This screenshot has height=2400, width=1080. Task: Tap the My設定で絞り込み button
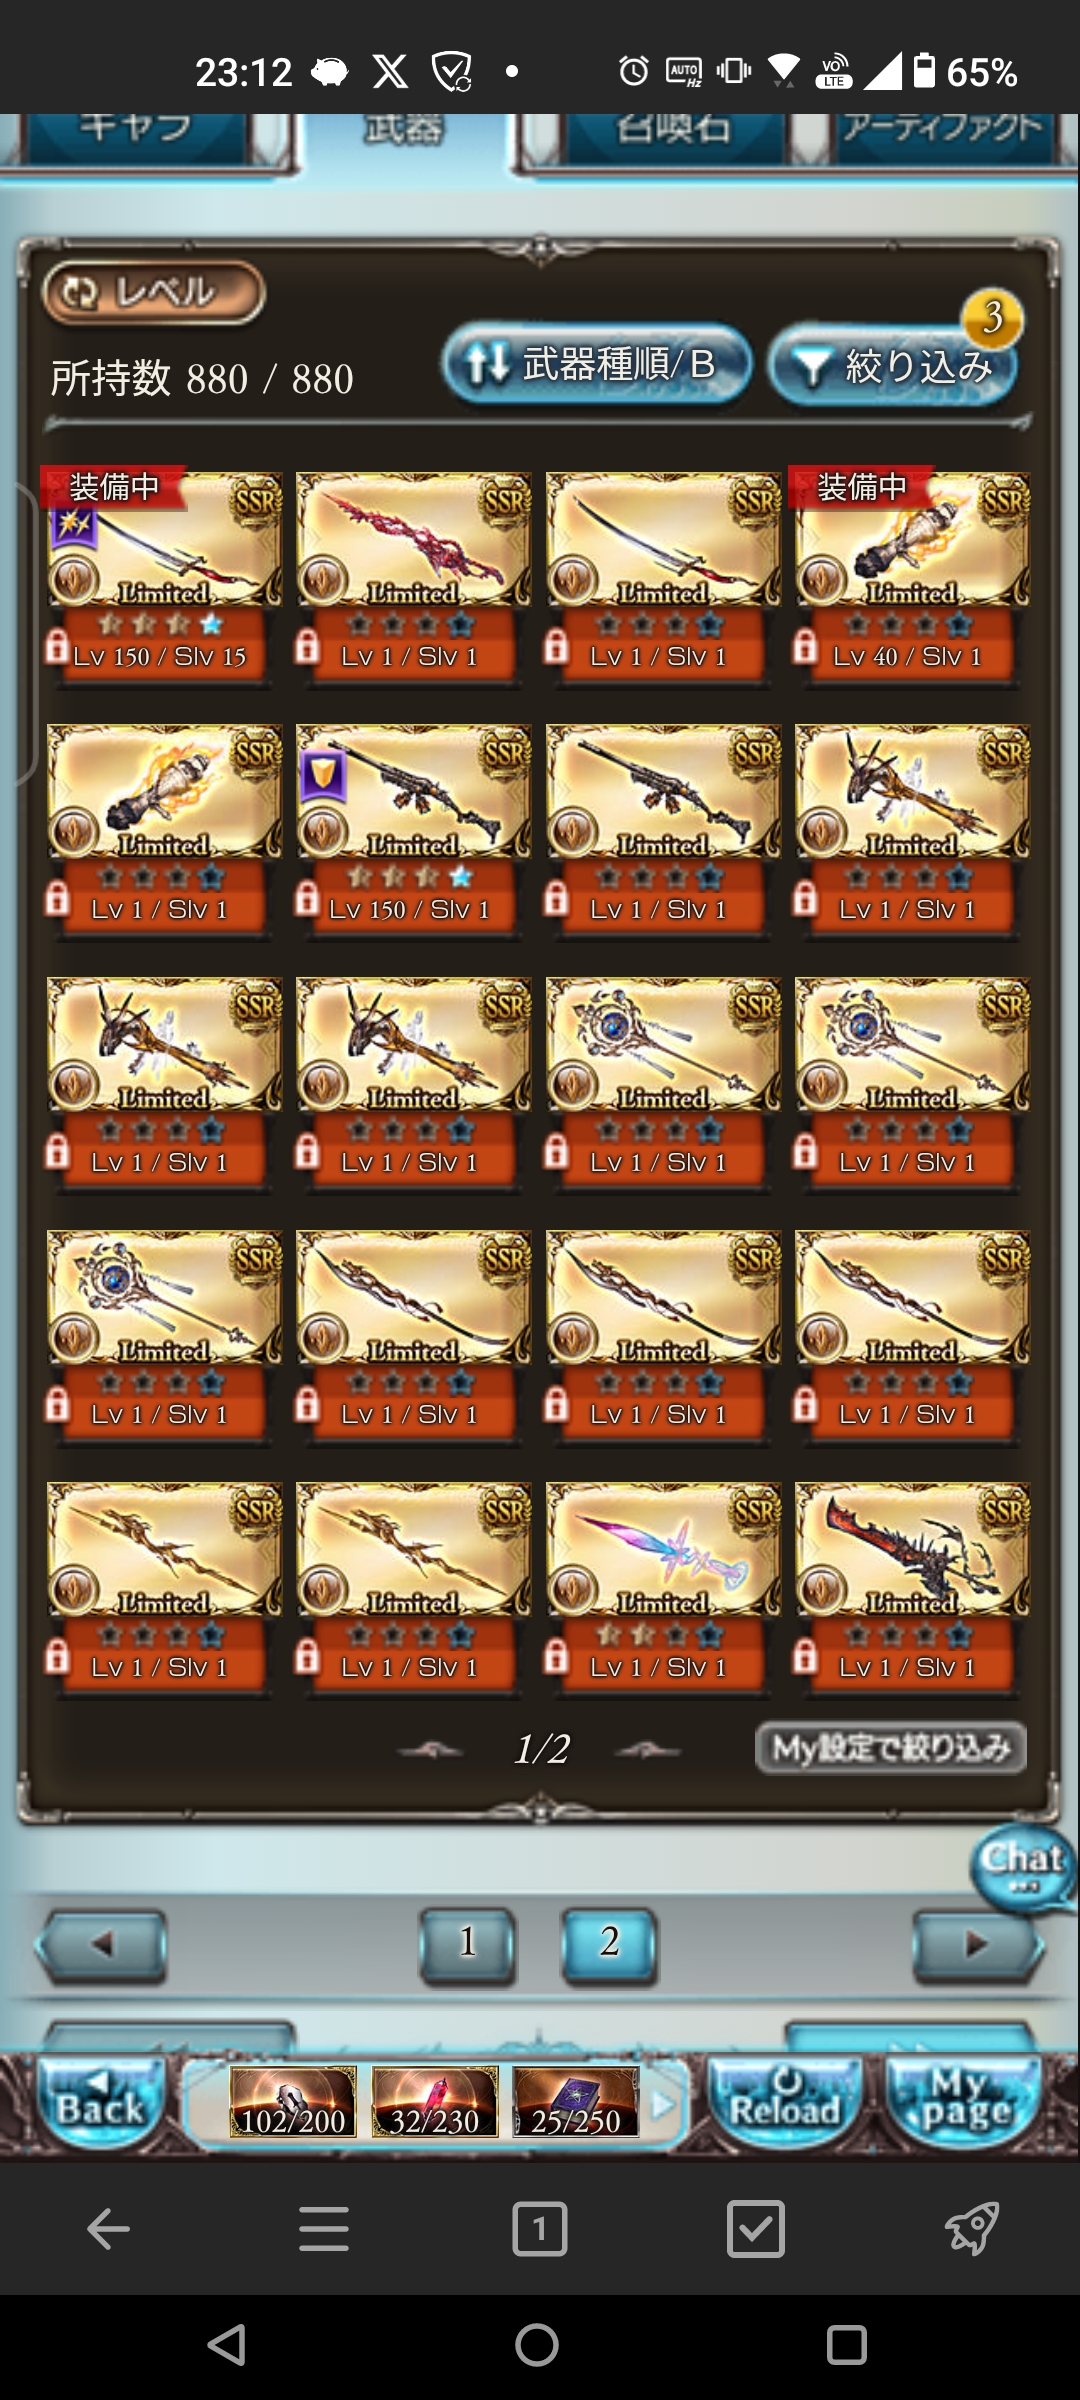point(891,1748)
